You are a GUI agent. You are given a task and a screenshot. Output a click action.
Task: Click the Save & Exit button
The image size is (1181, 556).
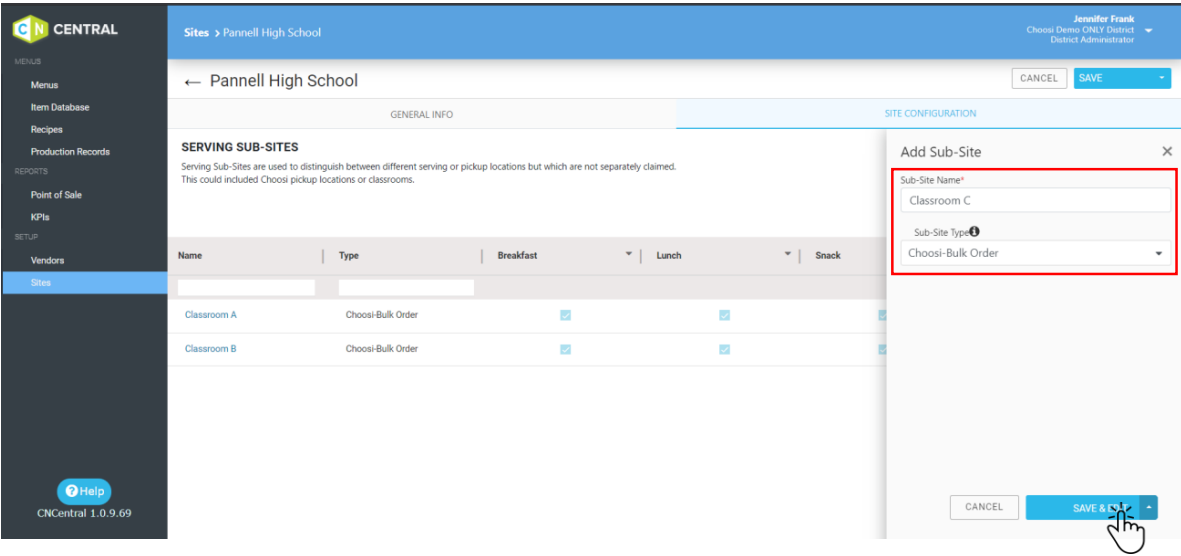pos(1083,508)
